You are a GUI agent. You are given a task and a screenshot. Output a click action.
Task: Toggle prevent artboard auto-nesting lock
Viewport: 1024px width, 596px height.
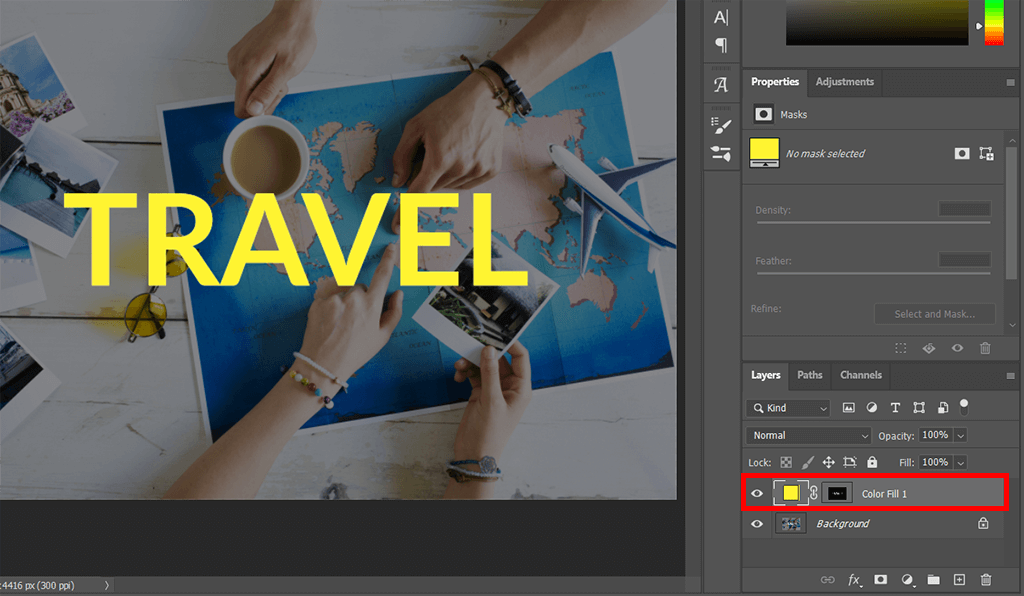pos(850,462)
